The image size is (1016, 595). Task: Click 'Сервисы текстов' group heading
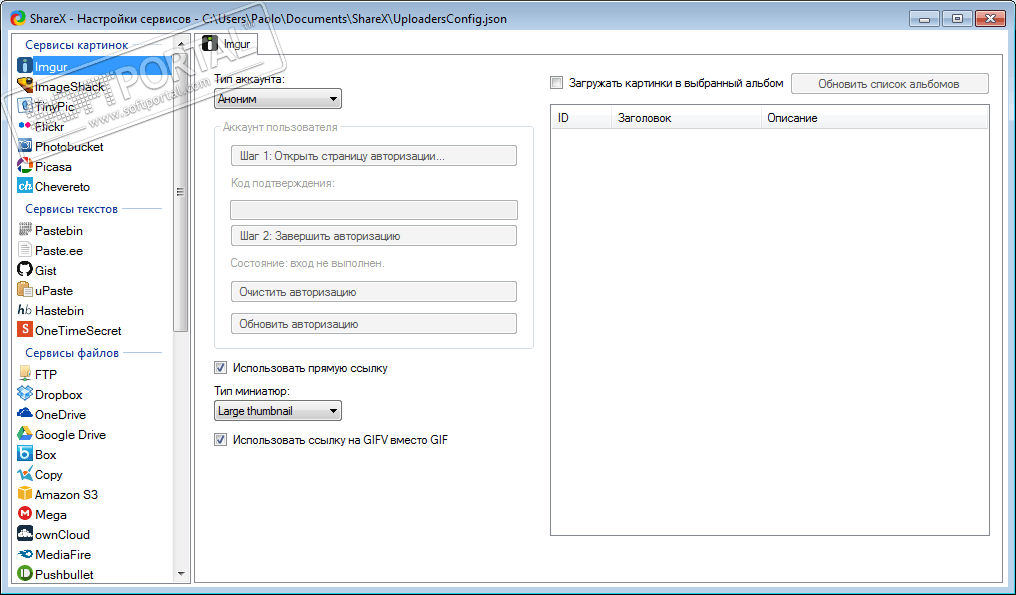click(71, 209)
